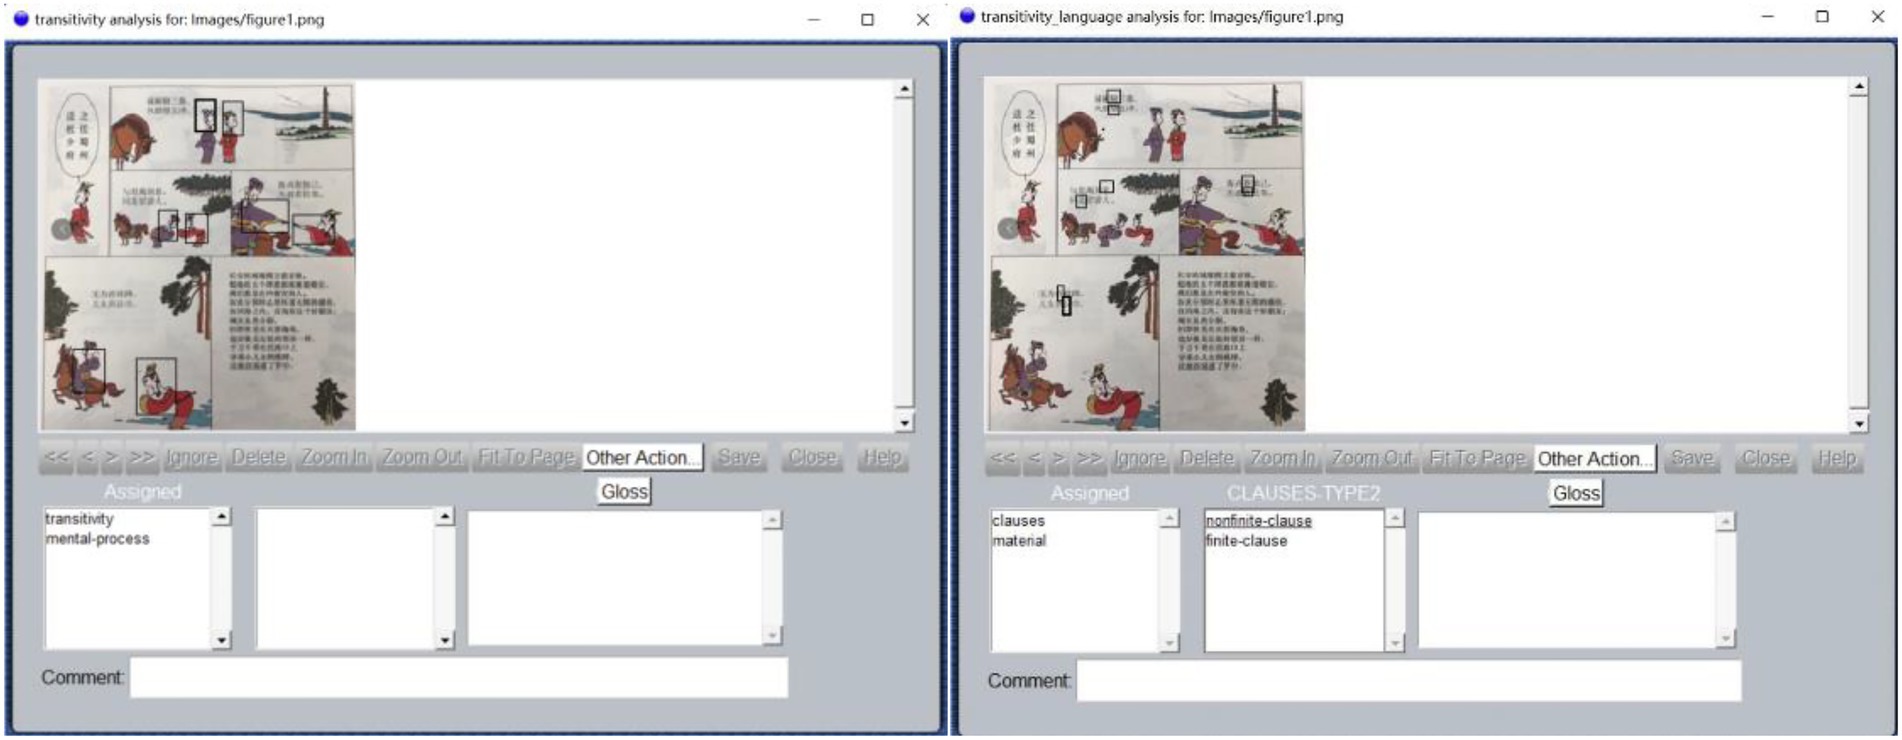Screen dimensions: 1902x740
Task: Click Delete in the transitivity analysis window
Action: 258,458
